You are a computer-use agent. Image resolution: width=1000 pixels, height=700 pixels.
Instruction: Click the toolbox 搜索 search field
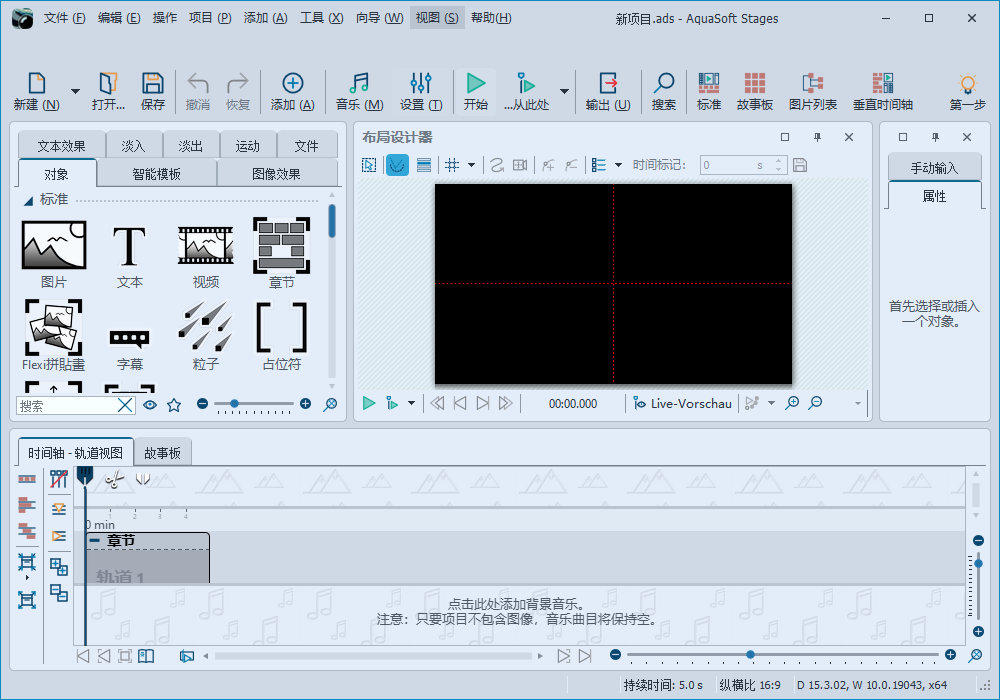(x=67, y=405)
